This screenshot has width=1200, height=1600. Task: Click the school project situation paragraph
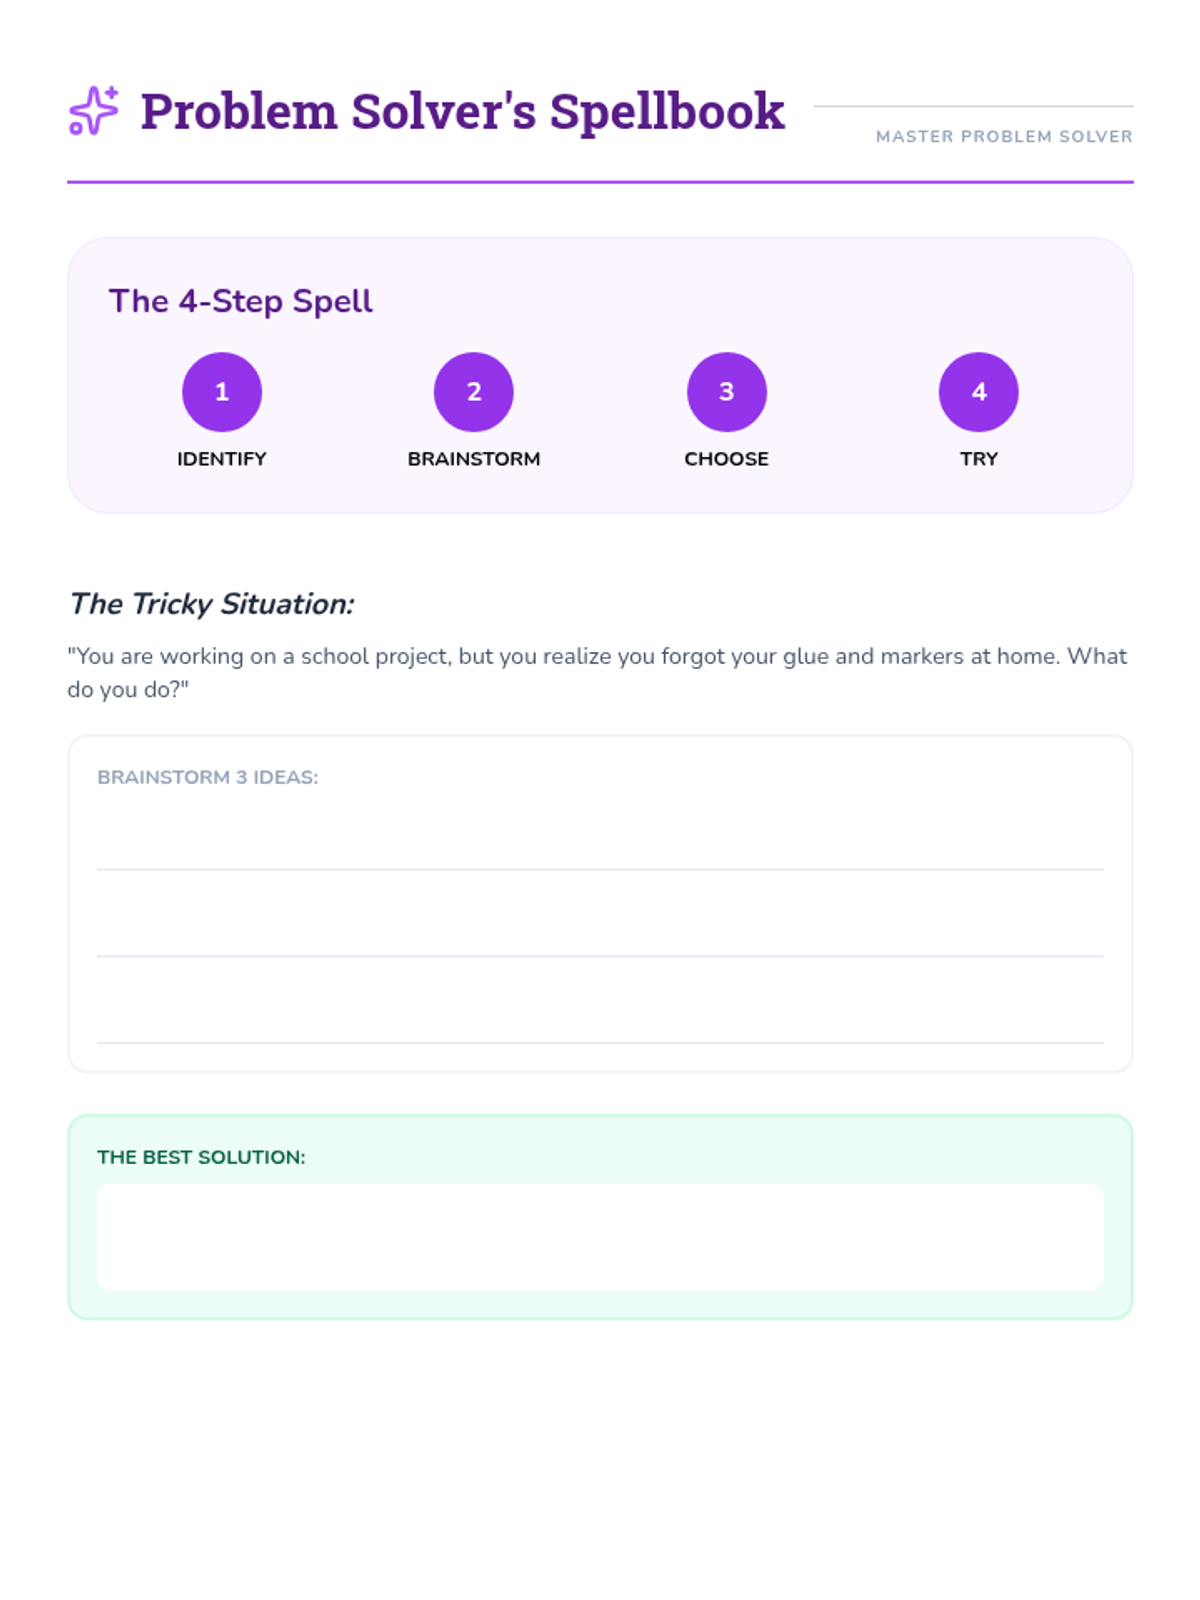click(x=597, y=672)
